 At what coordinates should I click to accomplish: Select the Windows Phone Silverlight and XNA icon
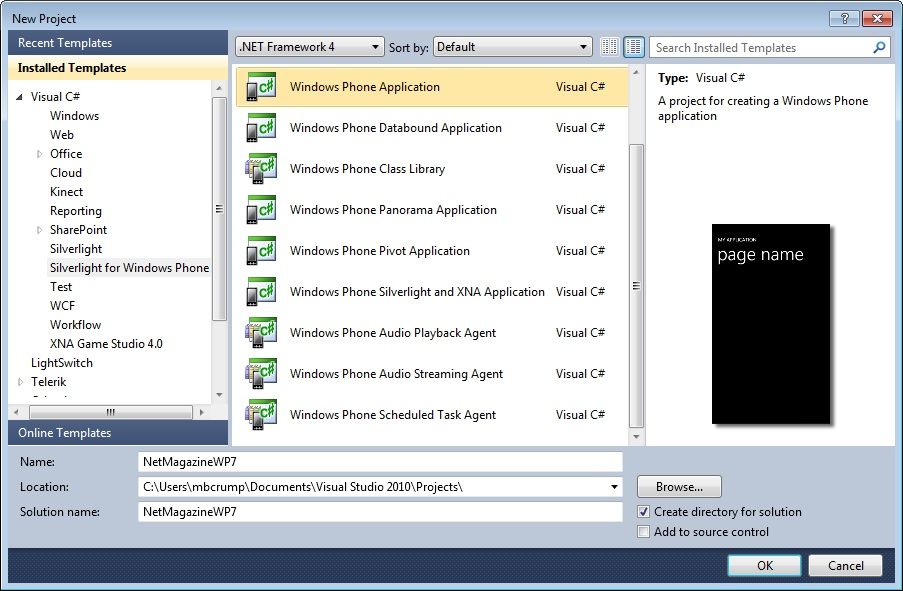click(x=261, y=292)
